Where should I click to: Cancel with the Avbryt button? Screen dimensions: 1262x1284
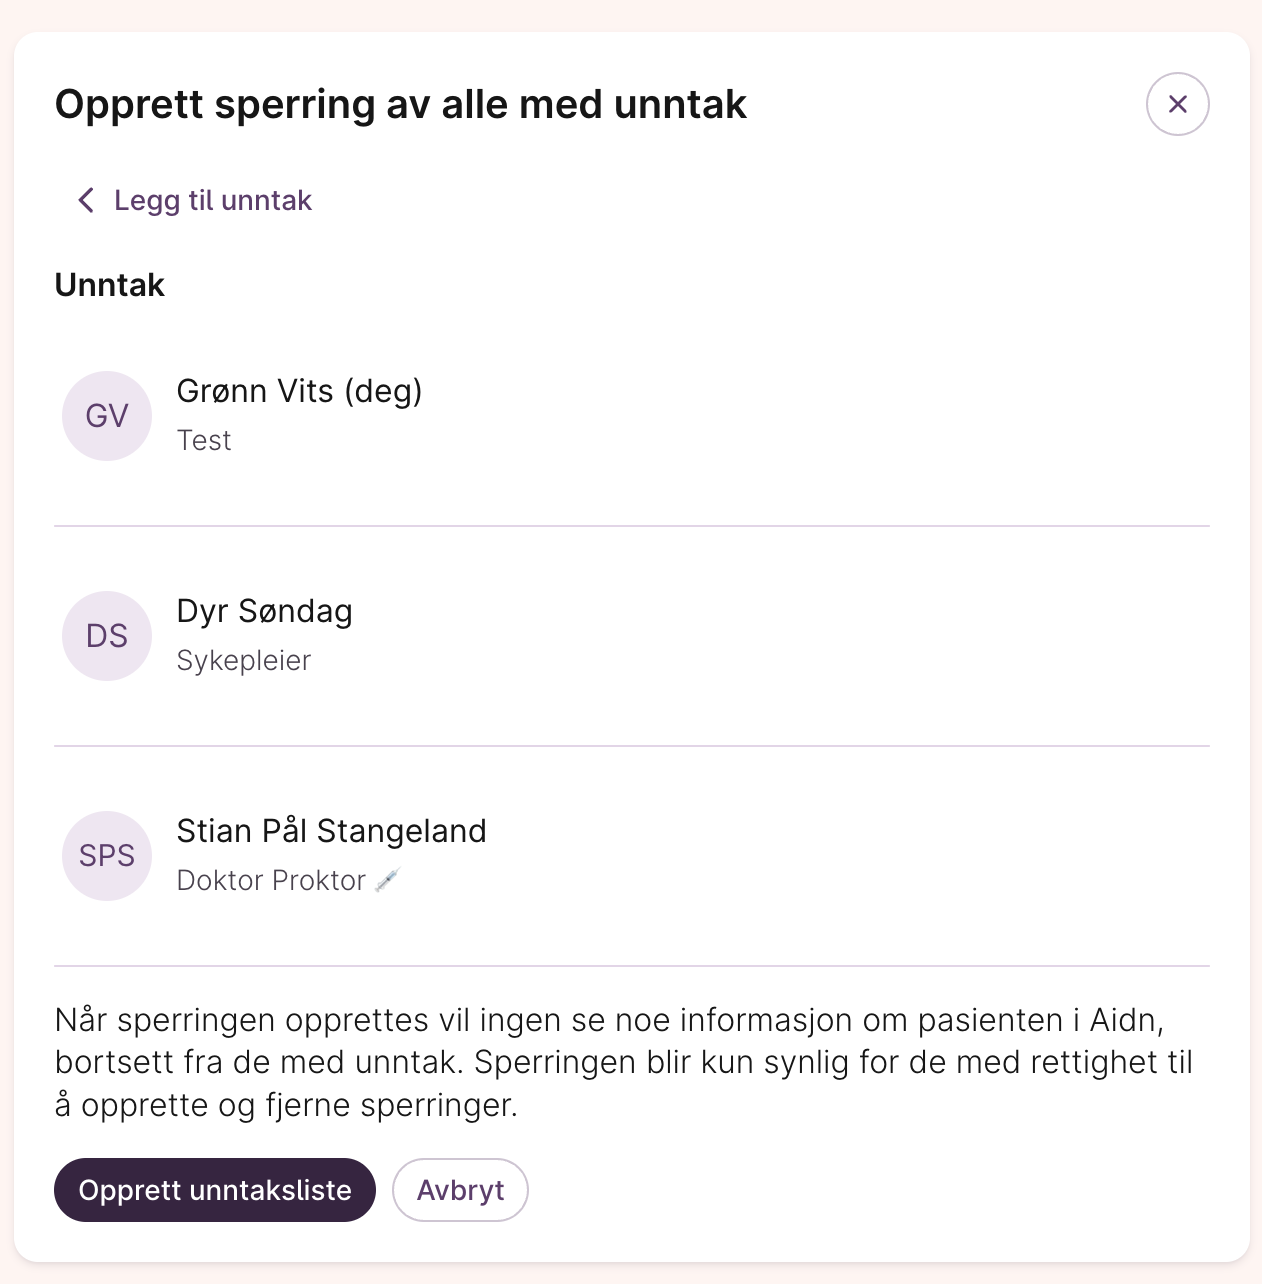pos(460,1190)
